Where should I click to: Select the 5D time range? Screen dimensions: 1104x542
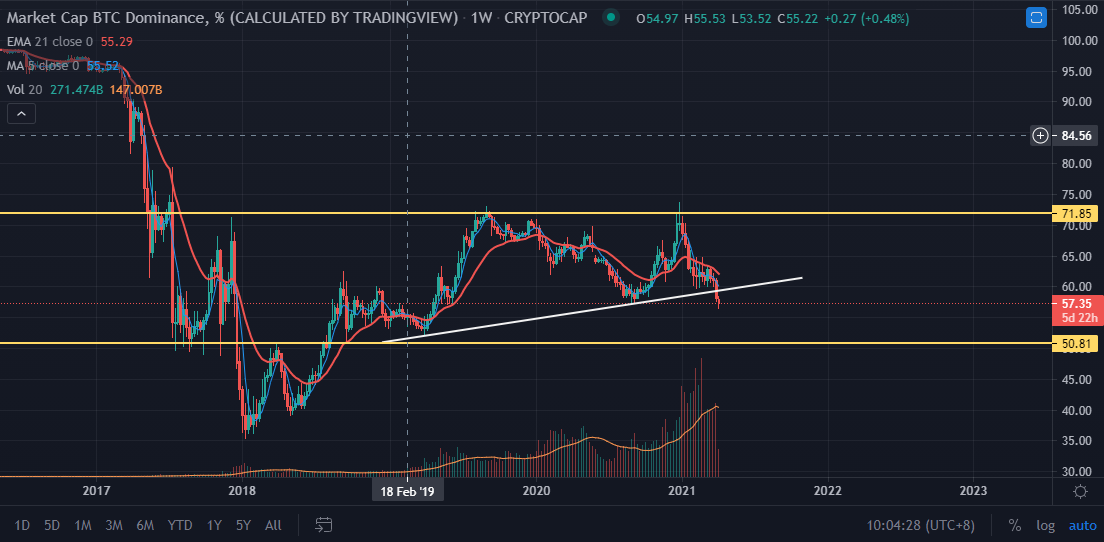[51, 525]
